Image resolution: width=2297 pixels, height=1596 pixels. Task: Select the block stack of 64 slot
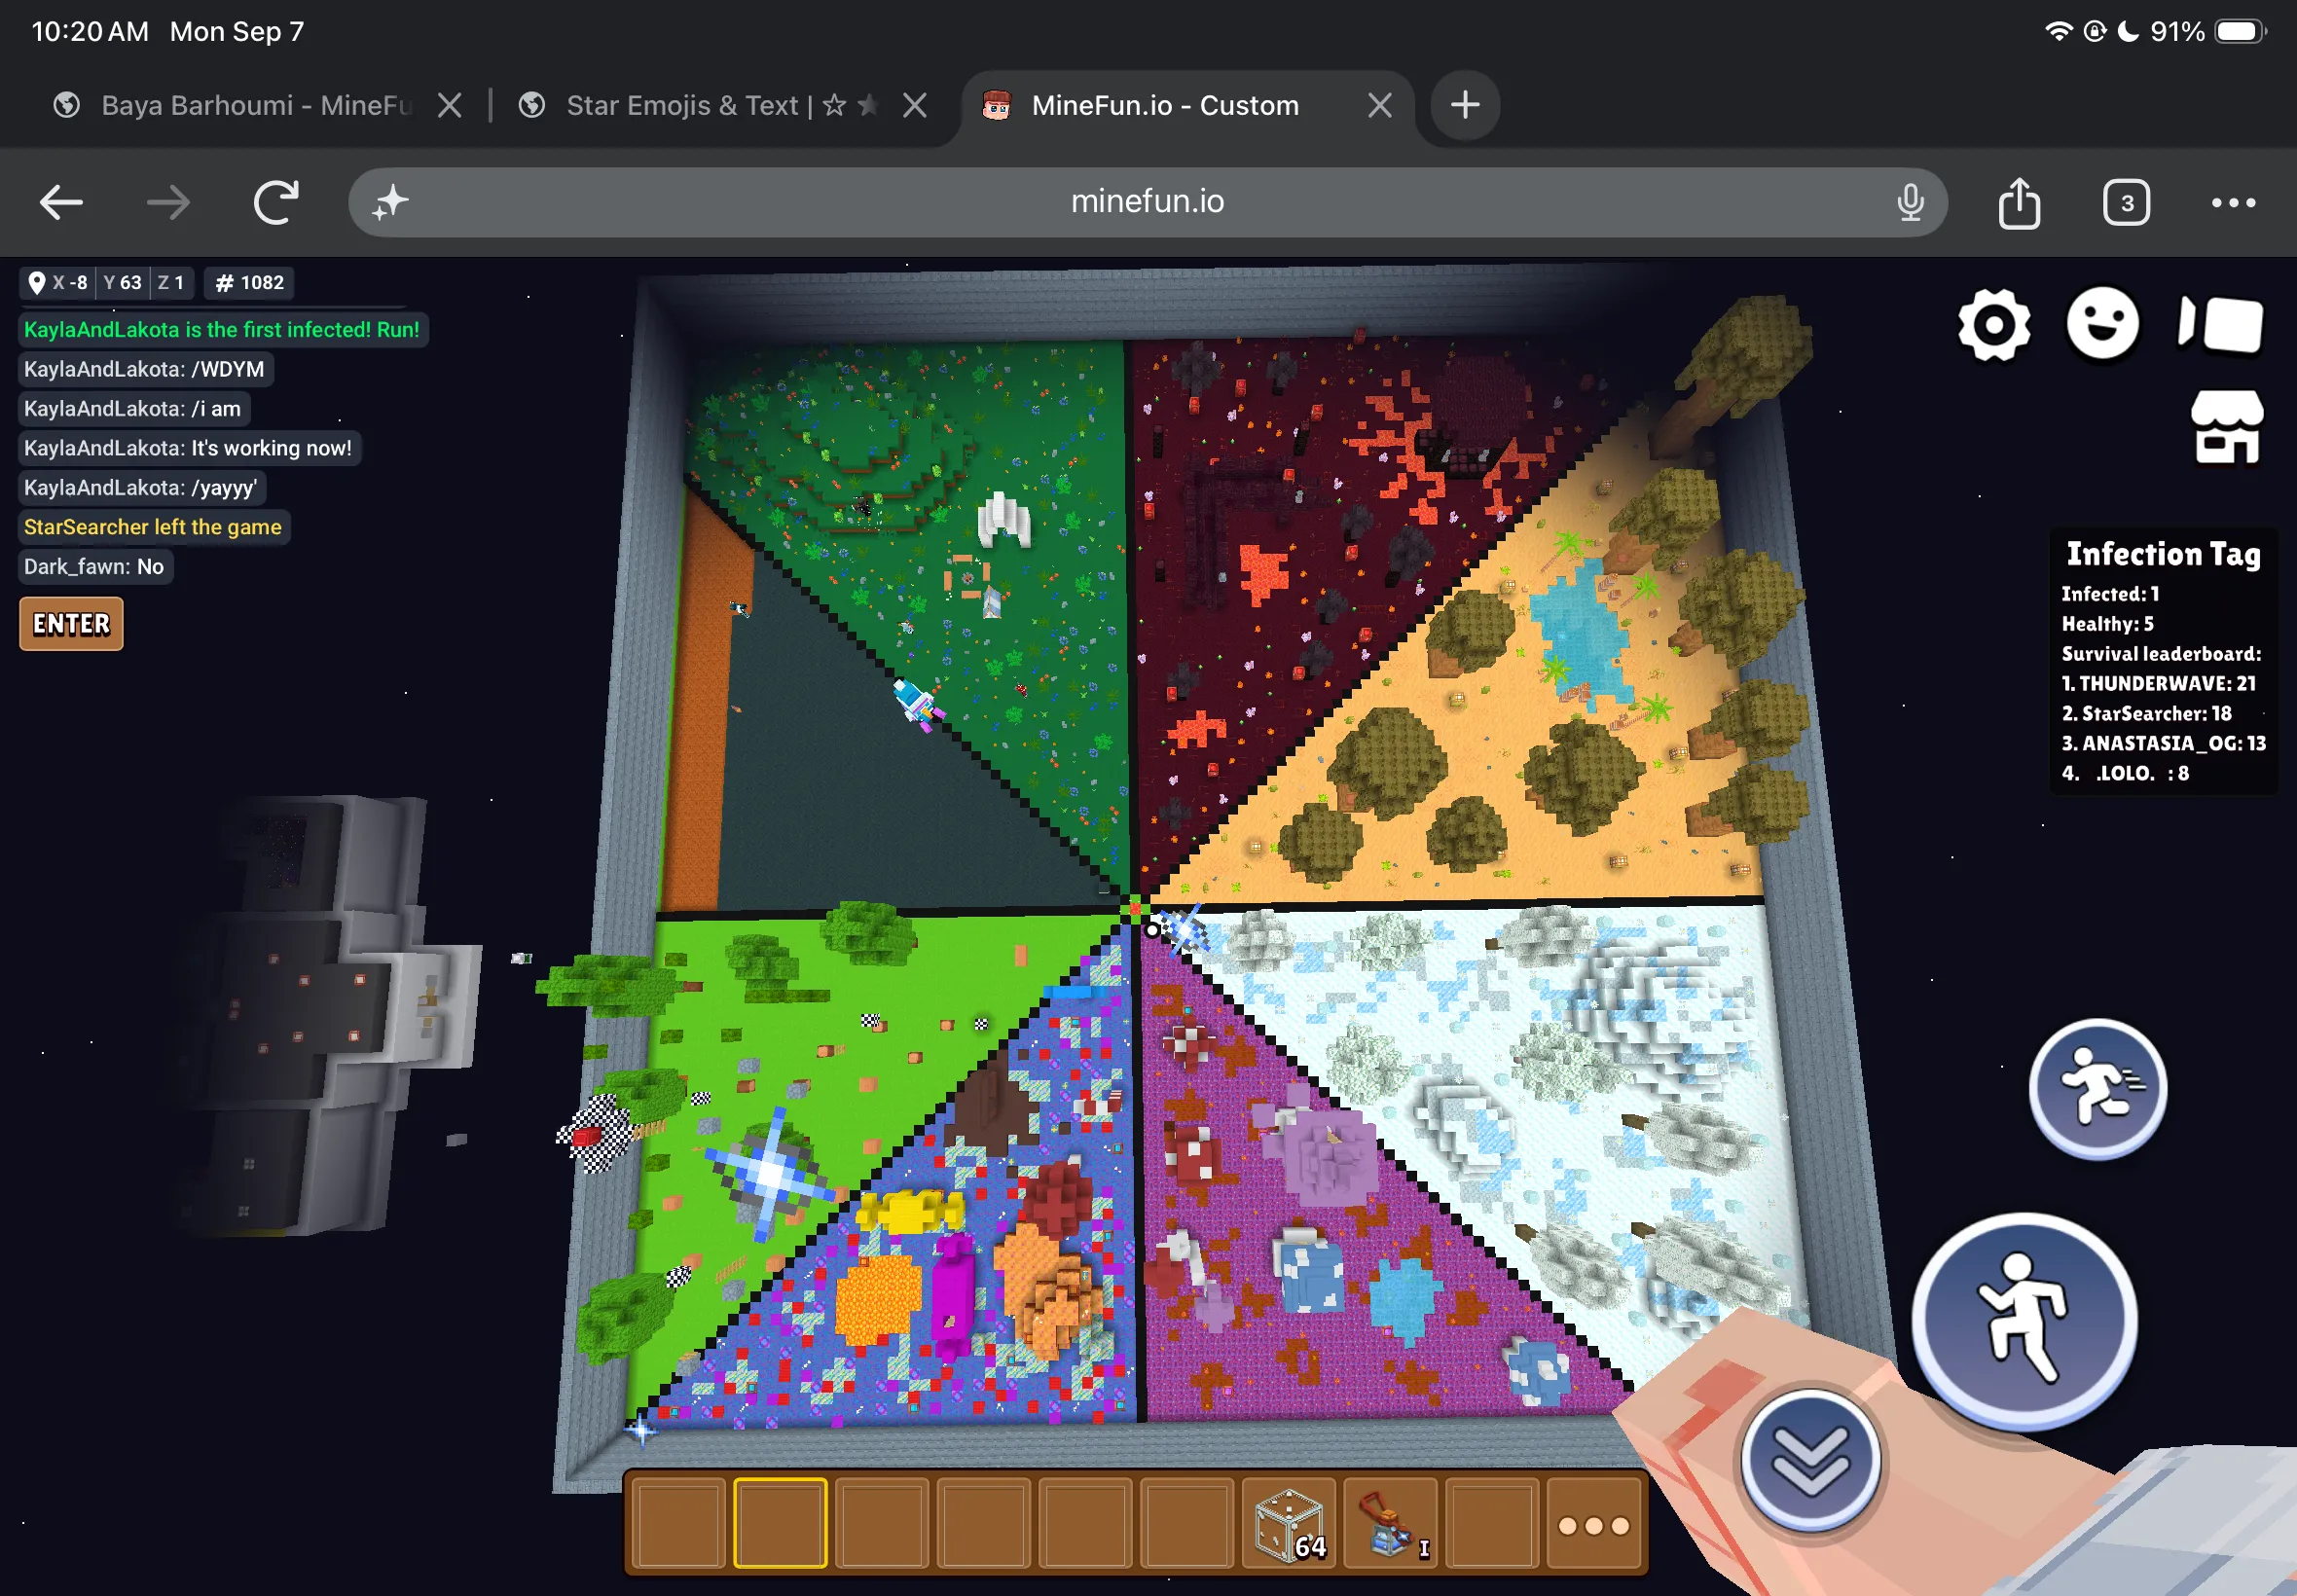click(x=1290, y=1524)
